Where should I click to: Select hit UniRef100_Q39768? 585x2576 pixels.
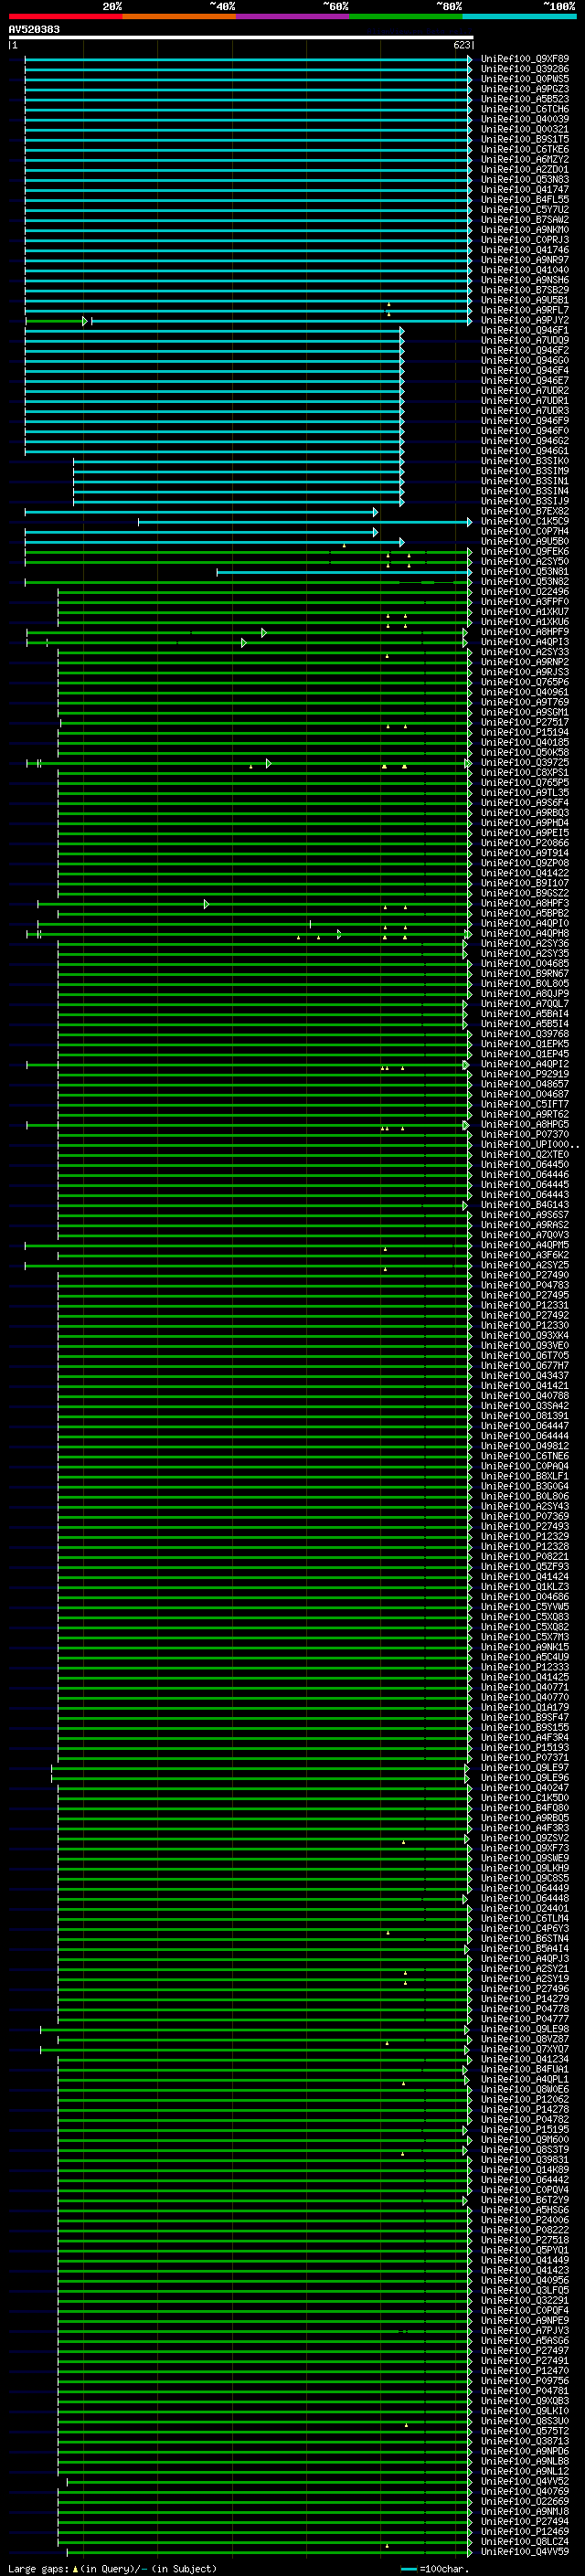coord(525,1034)
